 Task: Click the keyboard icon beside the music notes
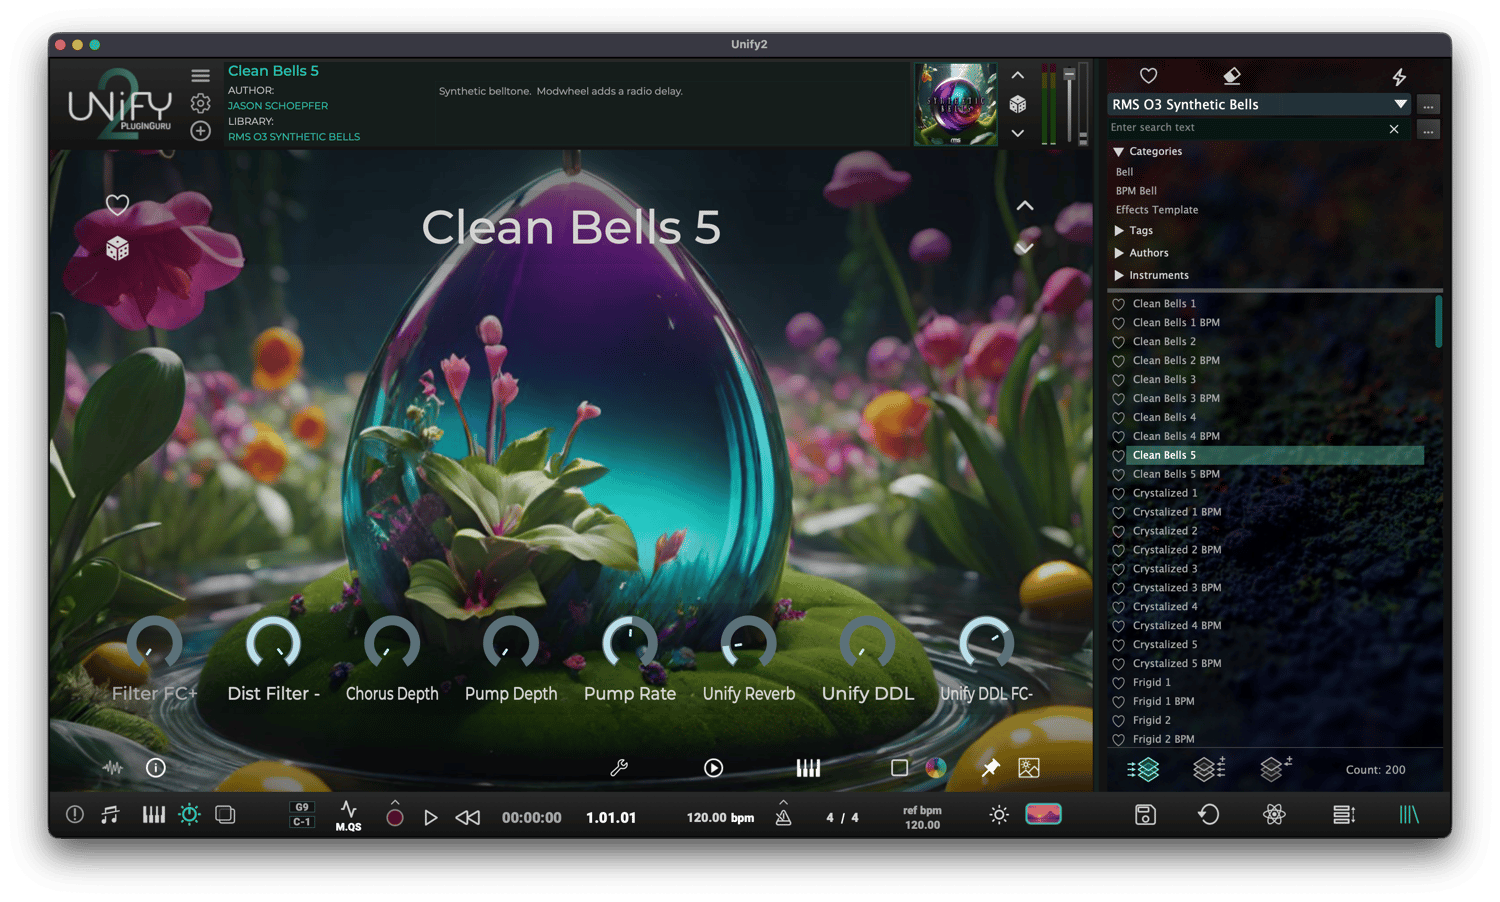(154, 815)
